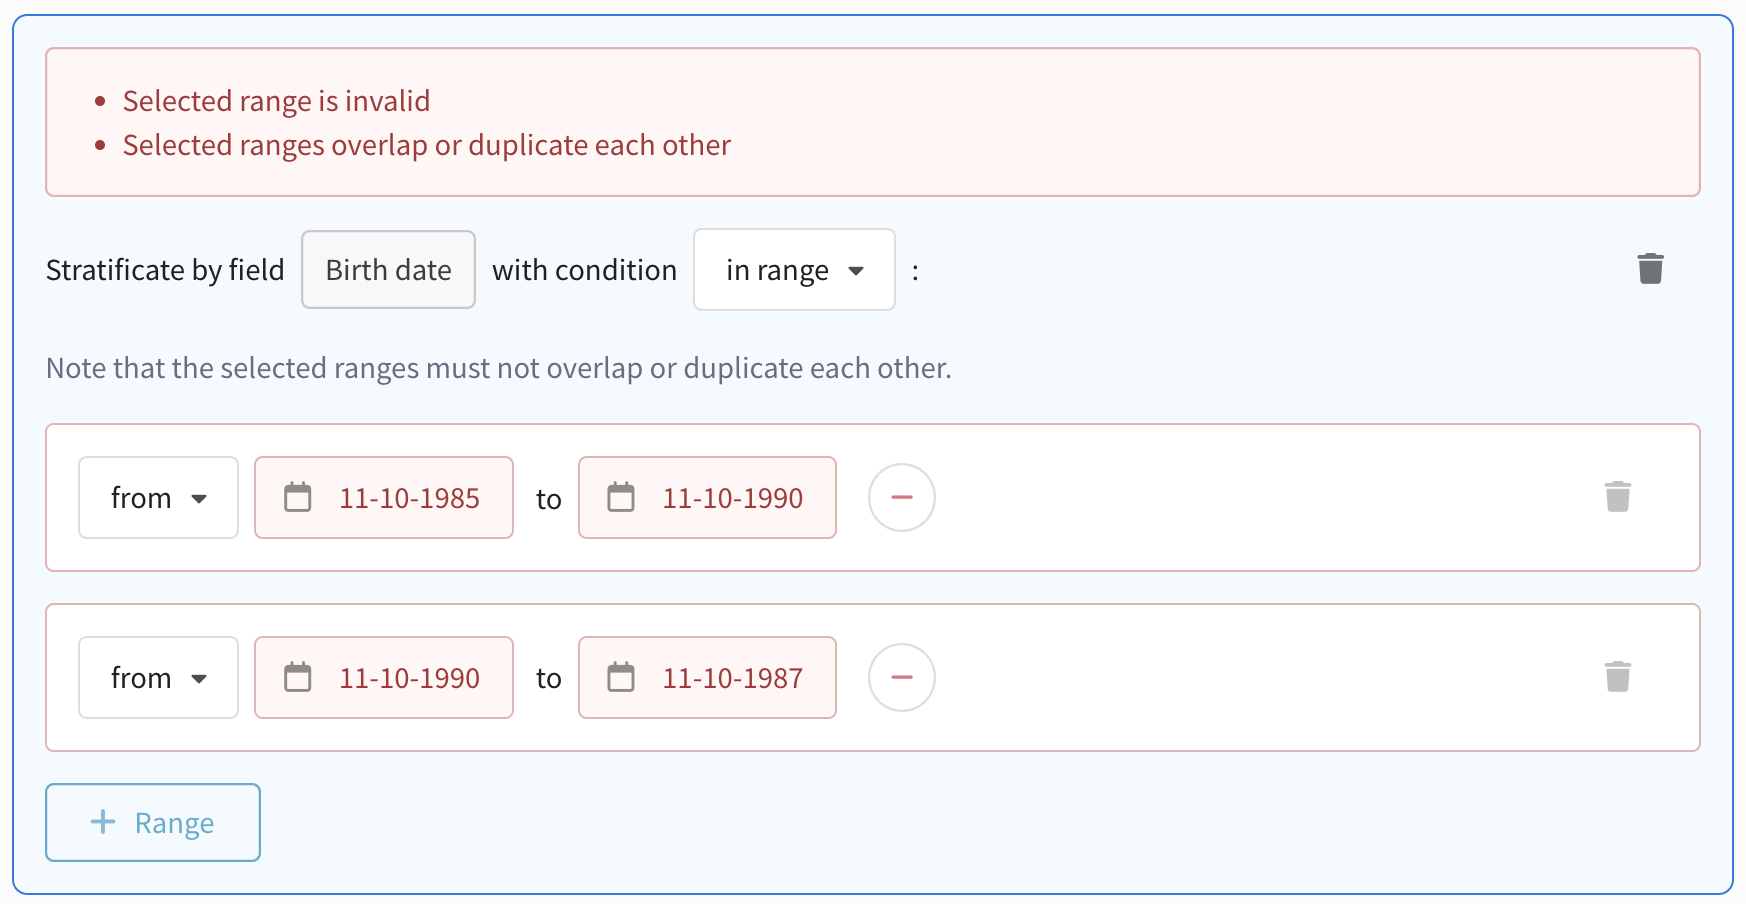This screenshot has height=904, width=1746.
Task: Click trash icon for first range row
Action: click(x=1617, y=497)
